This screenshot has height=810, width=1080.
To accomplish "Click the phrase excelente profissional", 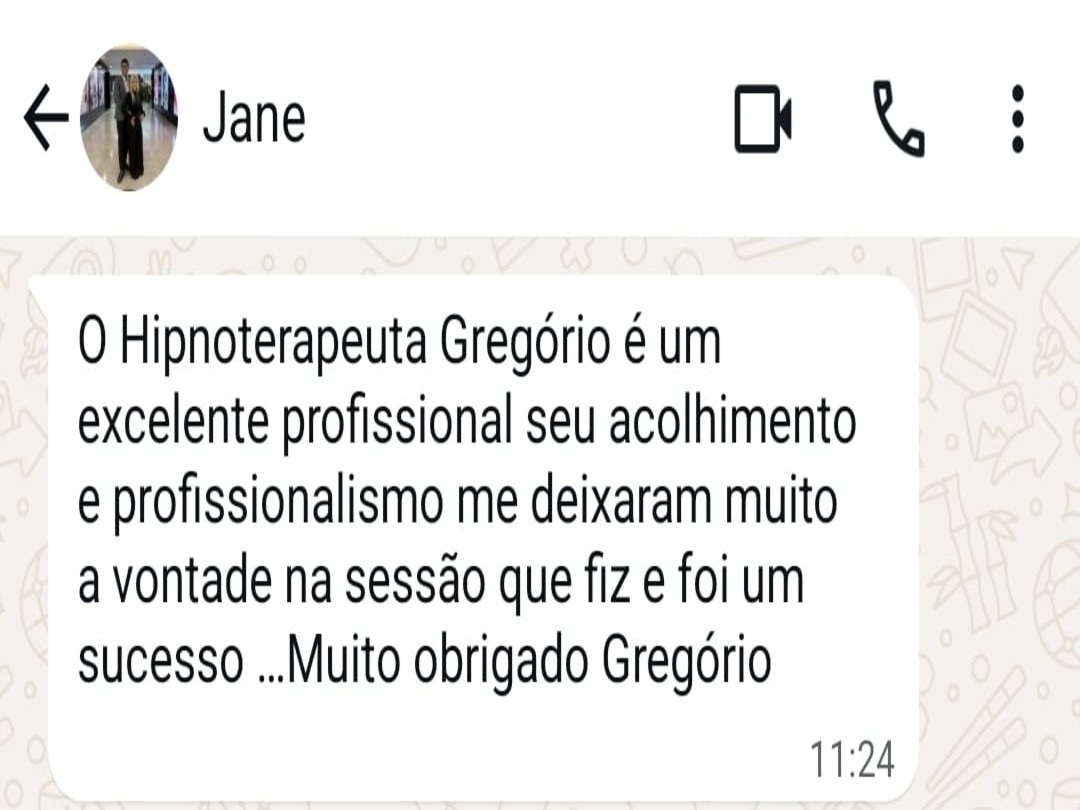I will [295, 422].
